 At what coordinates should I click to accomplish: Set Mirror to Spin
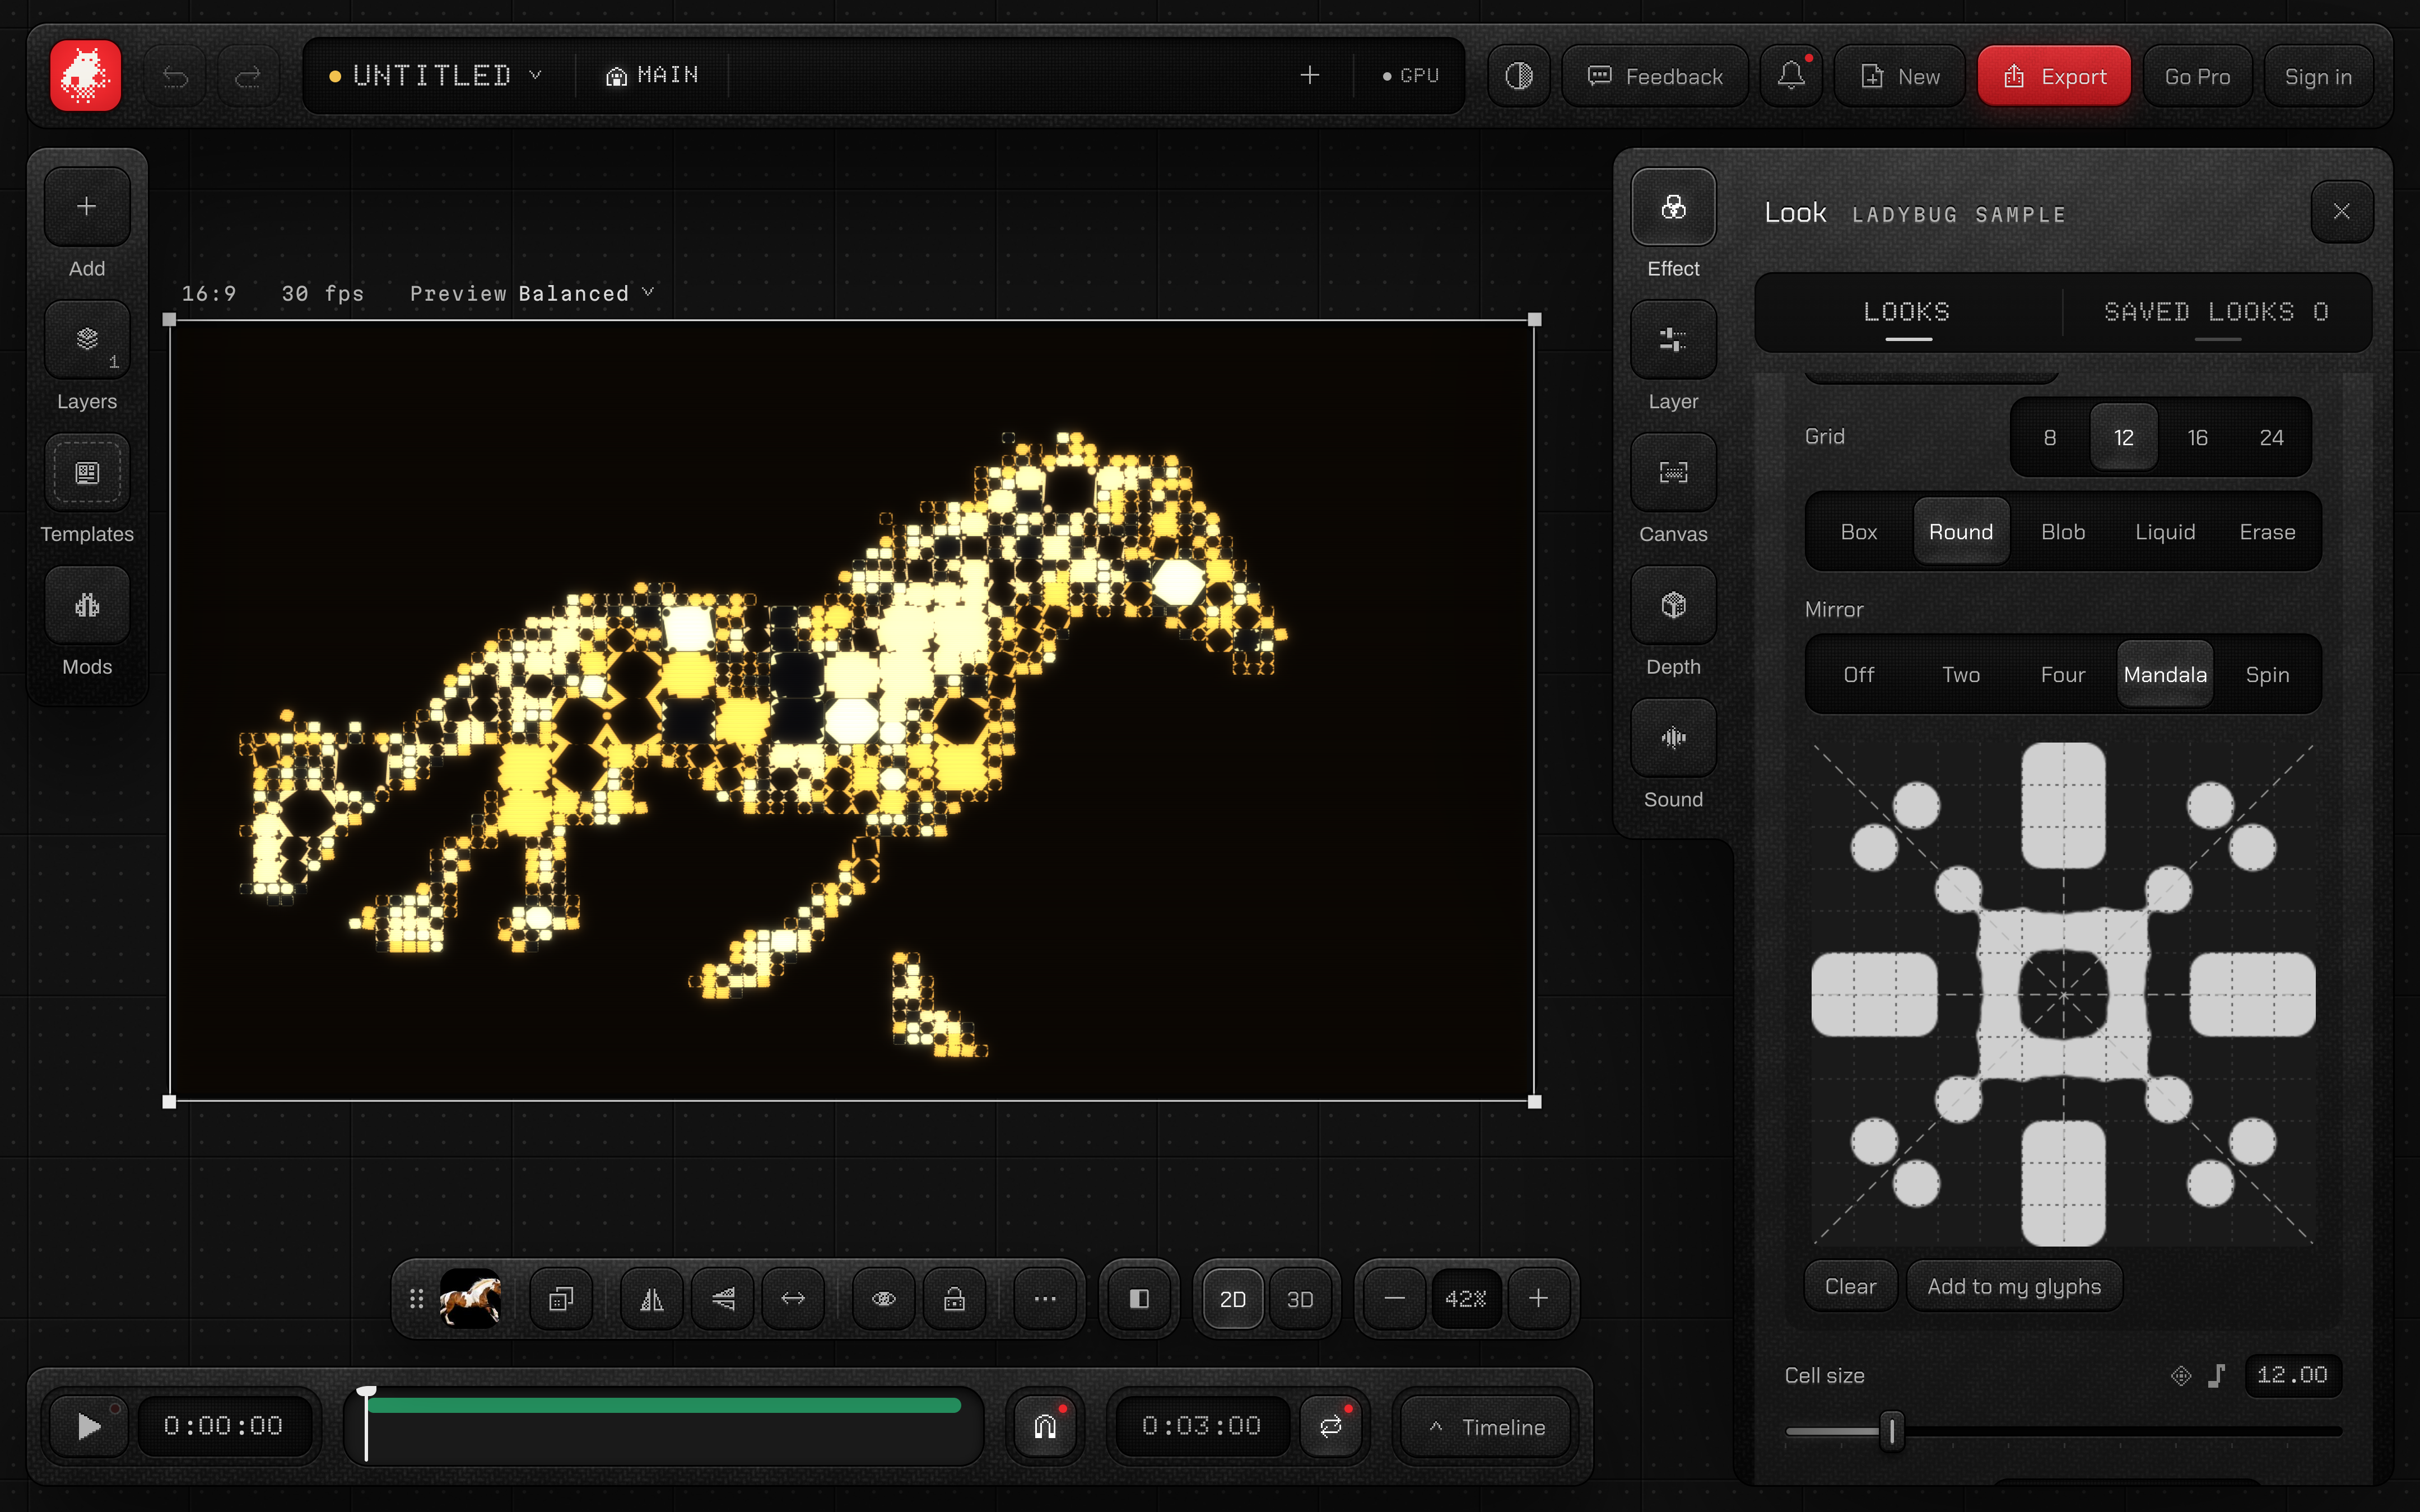click(2267, 675)
